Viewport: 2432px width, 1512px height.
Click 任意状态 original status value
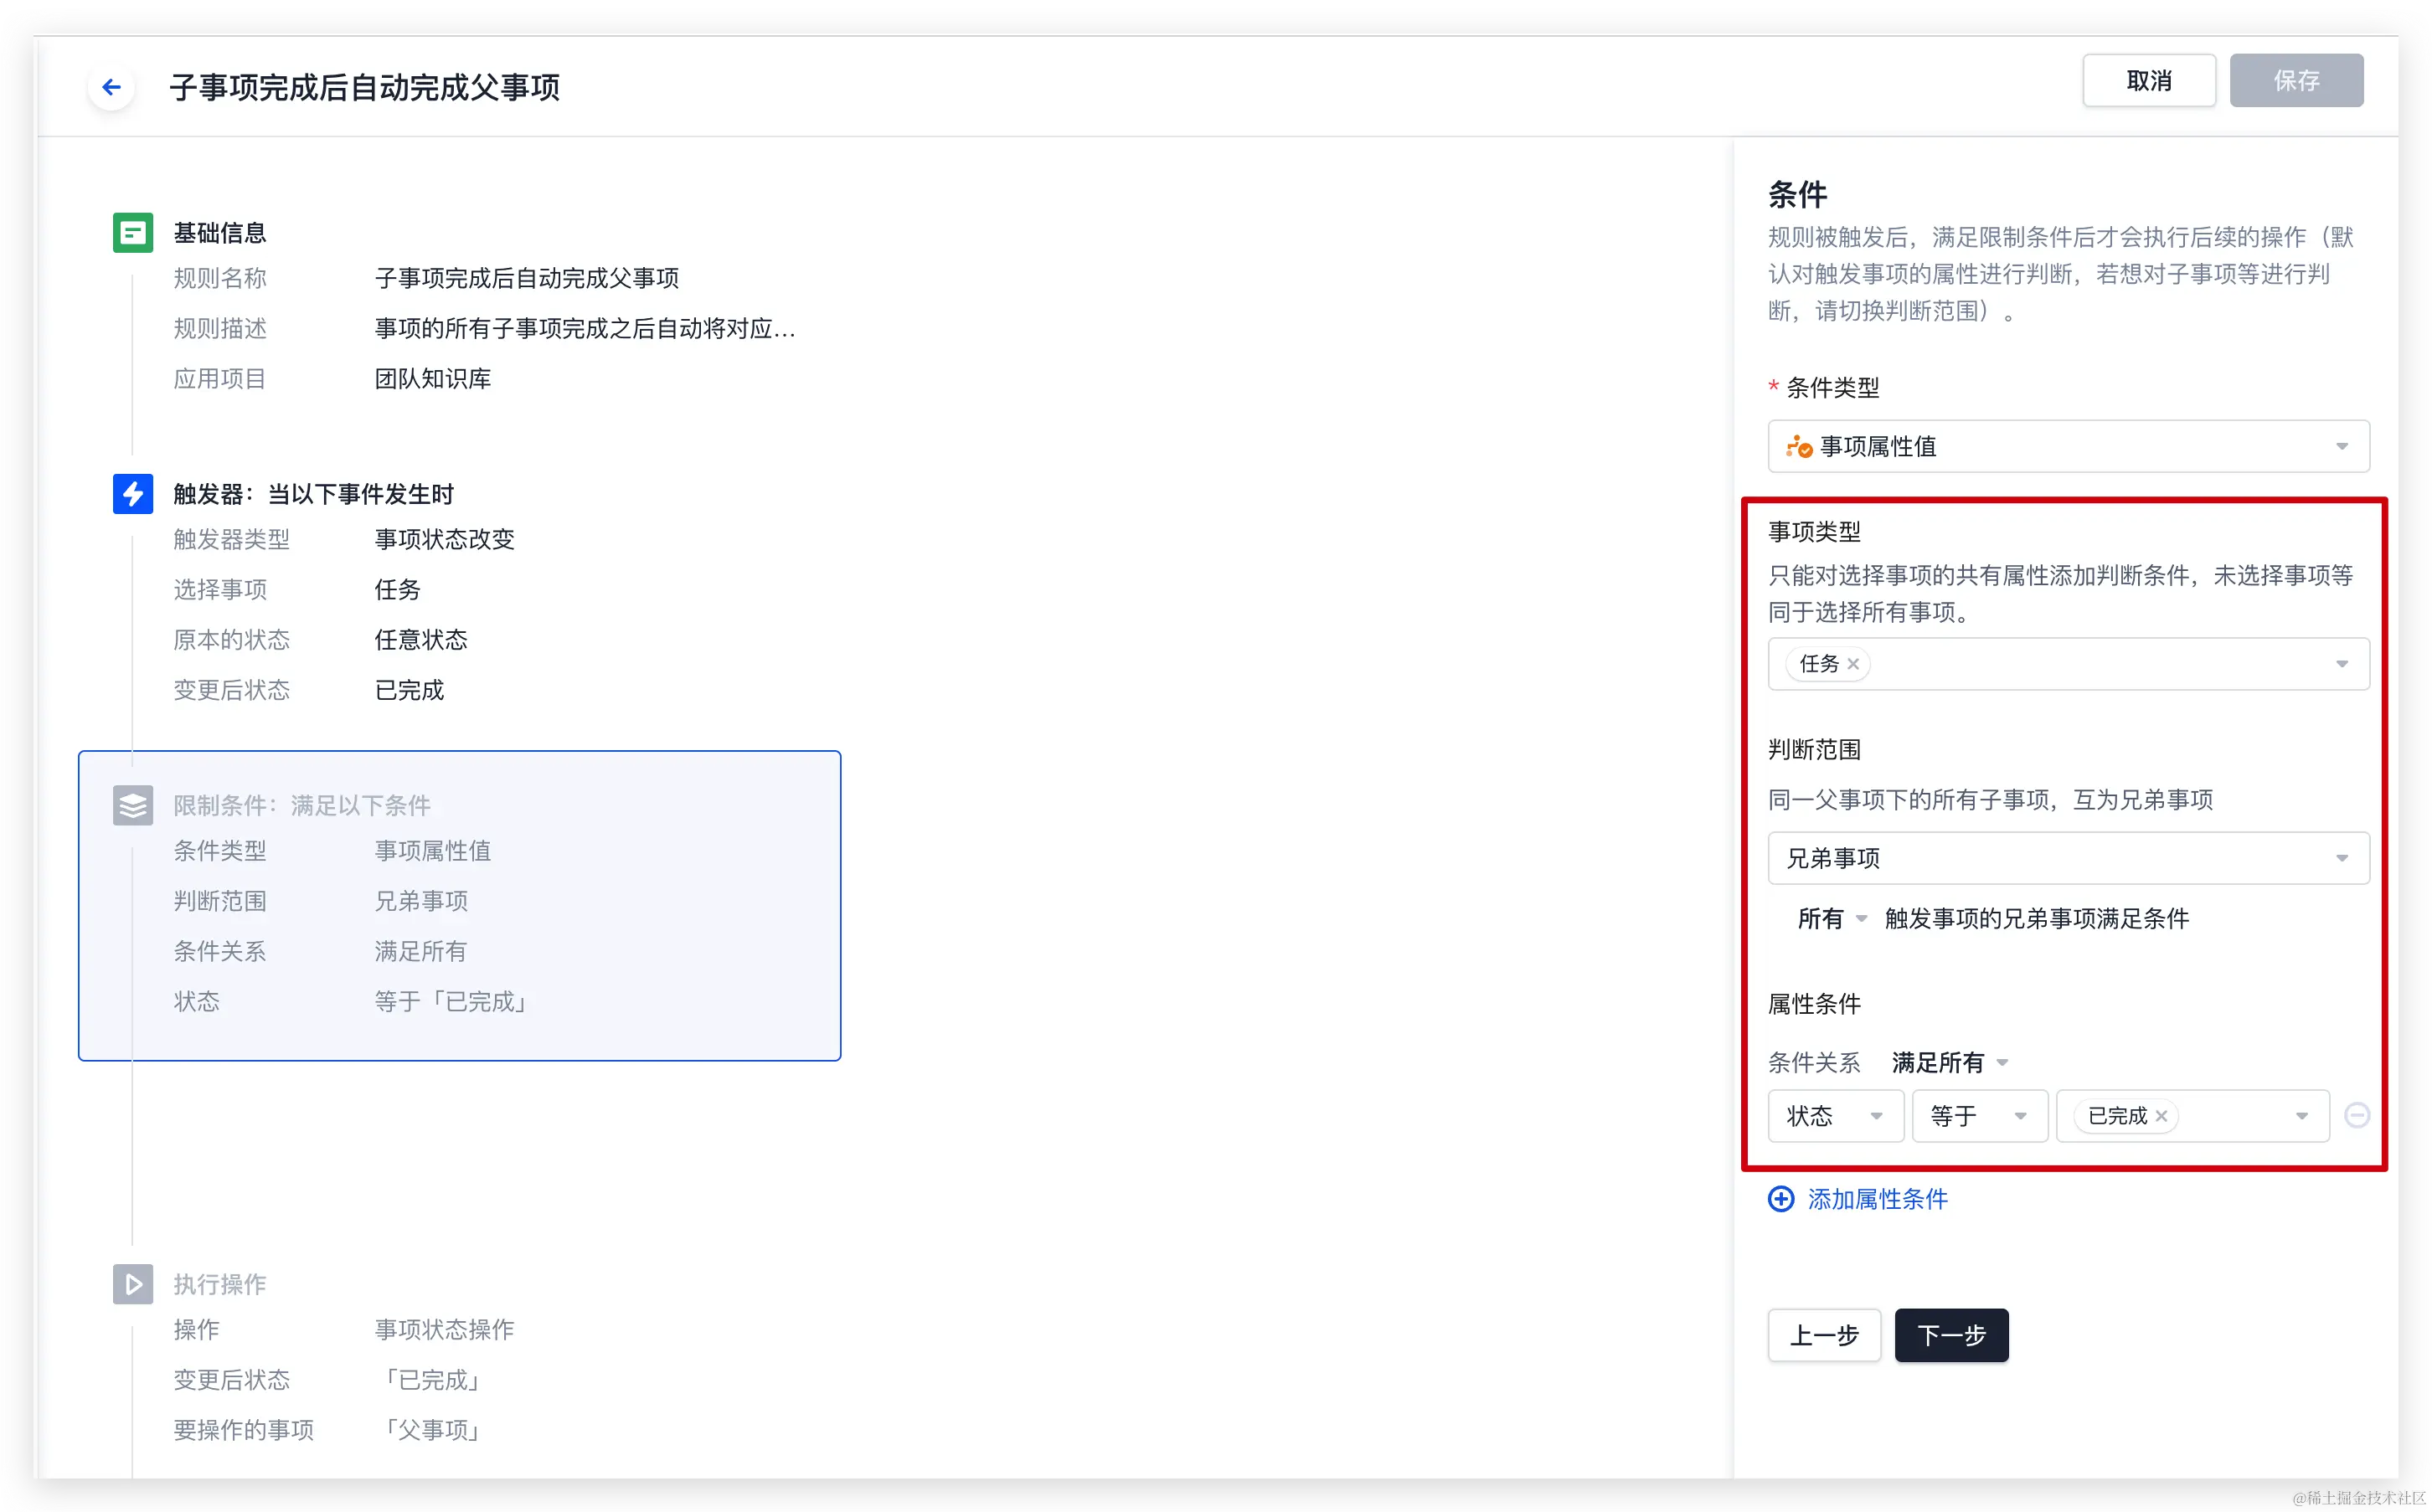point(421,640)
